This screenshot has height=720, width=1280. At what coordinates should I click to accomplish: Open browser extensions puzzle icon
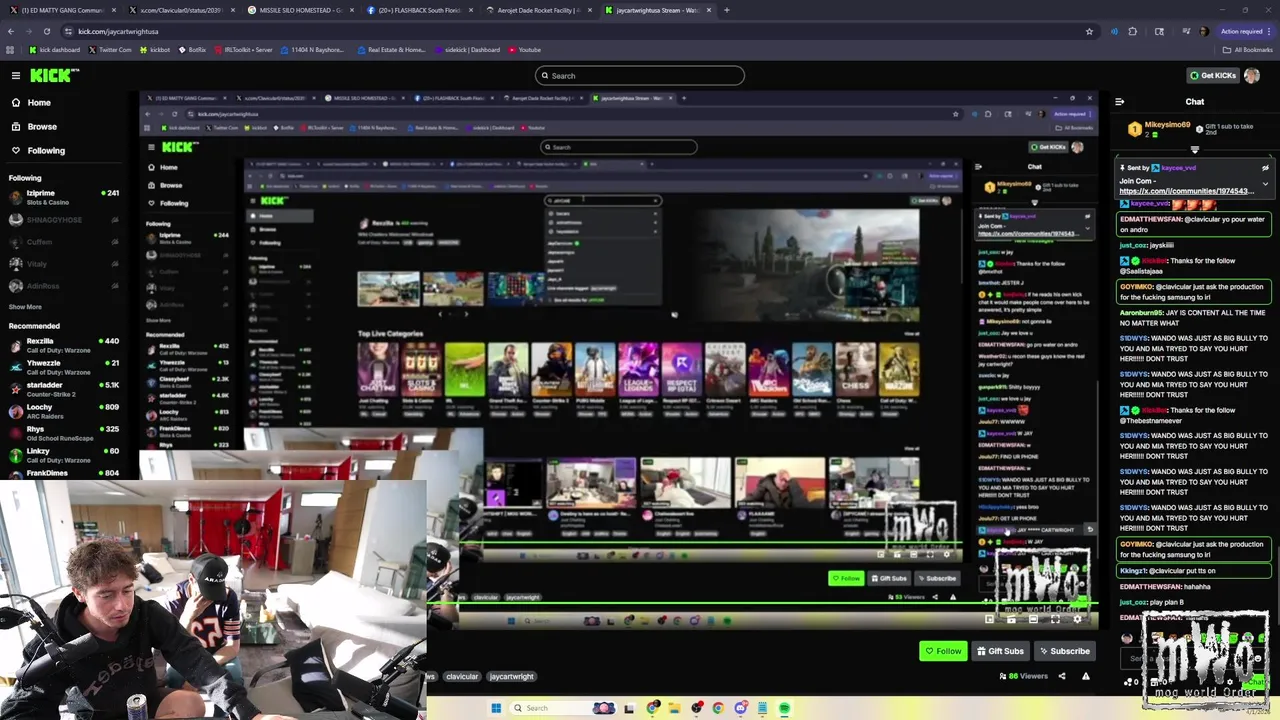click(1132, 31)
